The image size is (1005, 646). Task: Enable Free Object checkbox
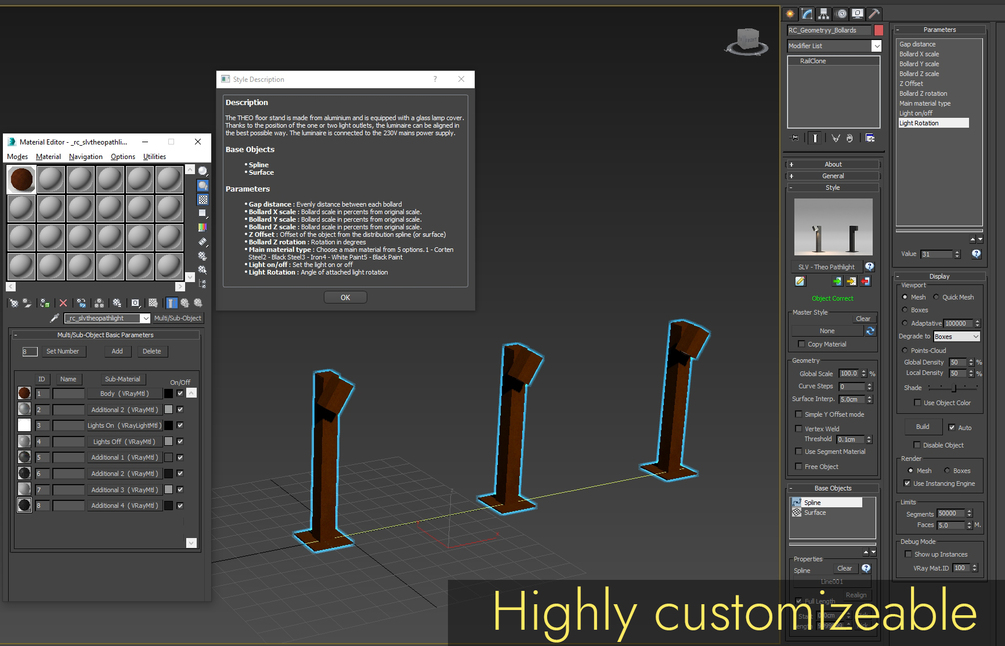799,467
